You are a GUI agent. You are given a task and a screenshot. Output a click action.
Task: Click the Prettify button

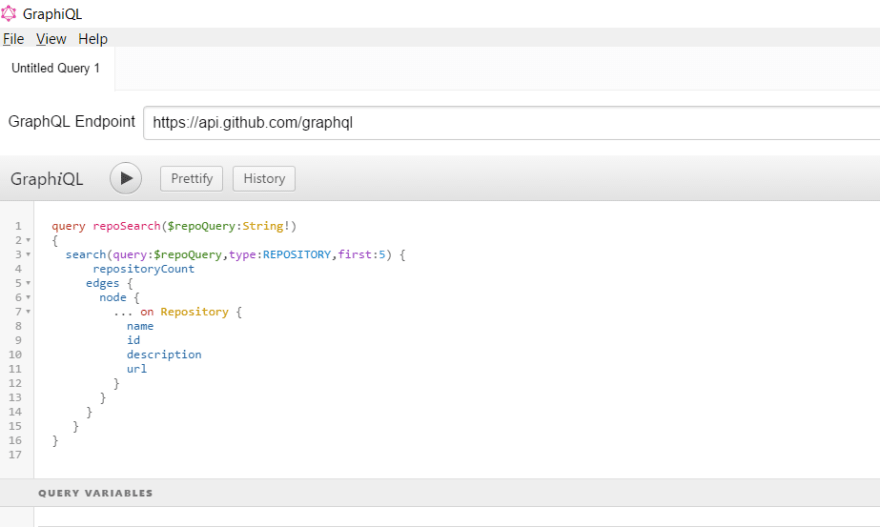coord(191,178)
